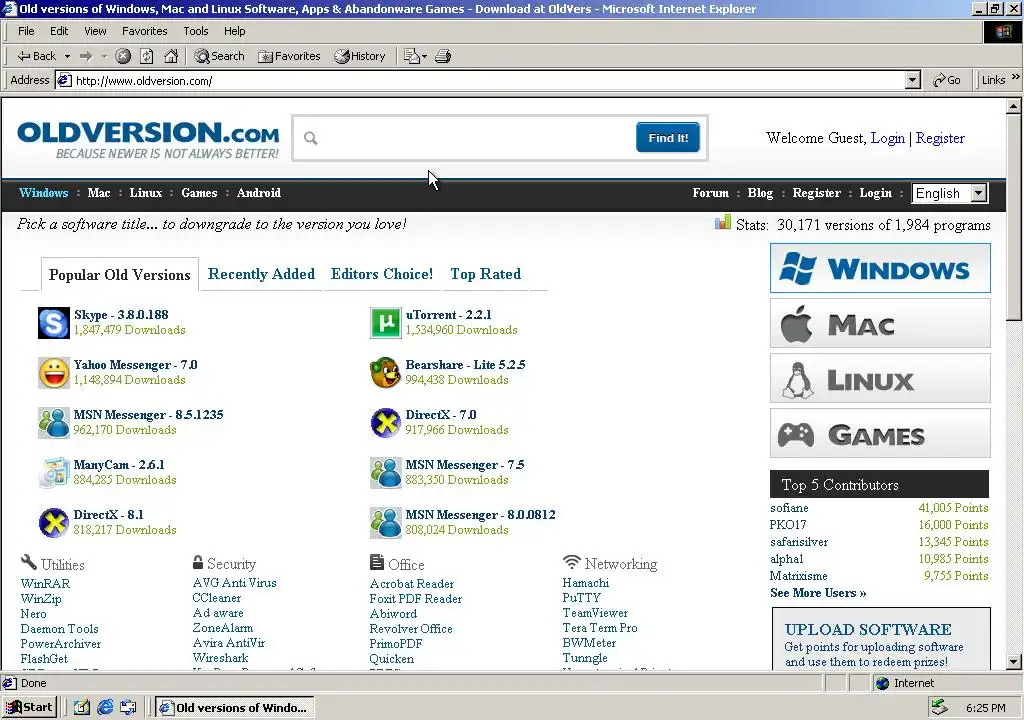Click the Yahoo Messenger smiley icon

click(54, 373)
